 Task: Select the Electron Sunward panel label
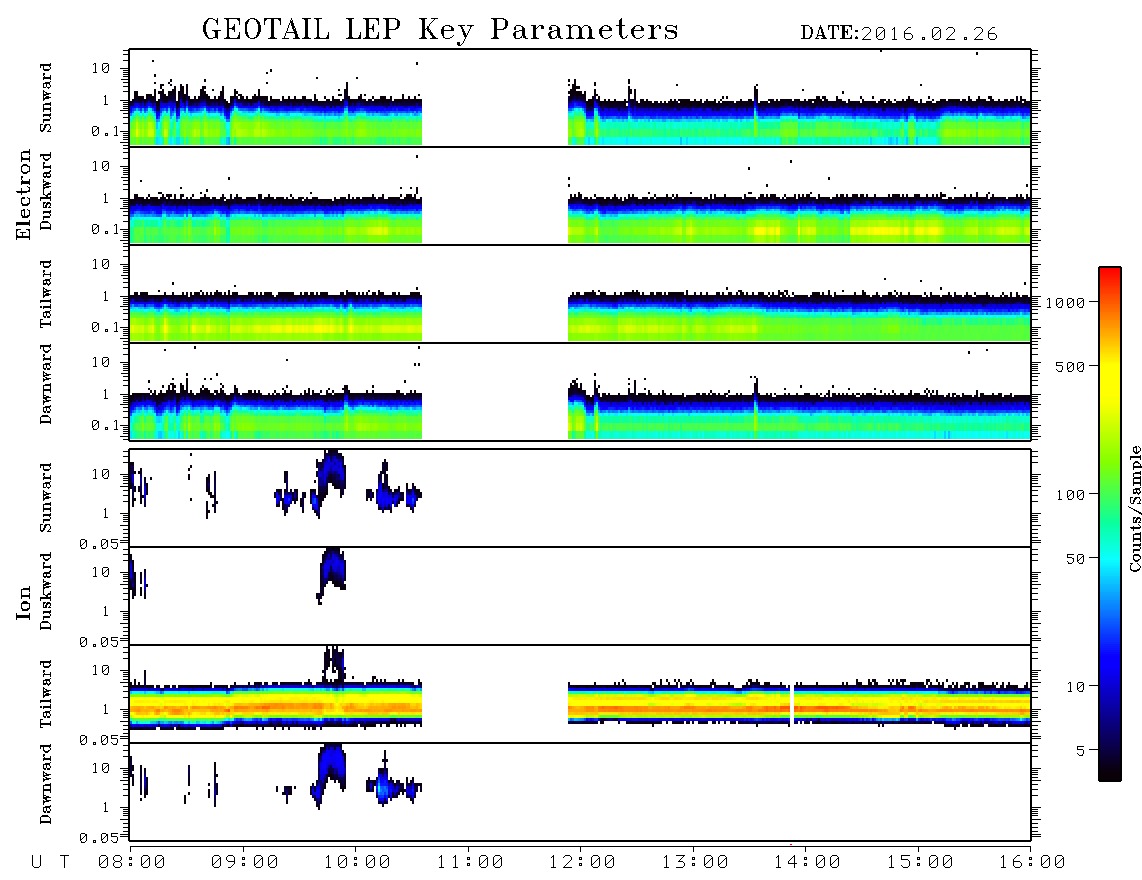tap(46, 98)
